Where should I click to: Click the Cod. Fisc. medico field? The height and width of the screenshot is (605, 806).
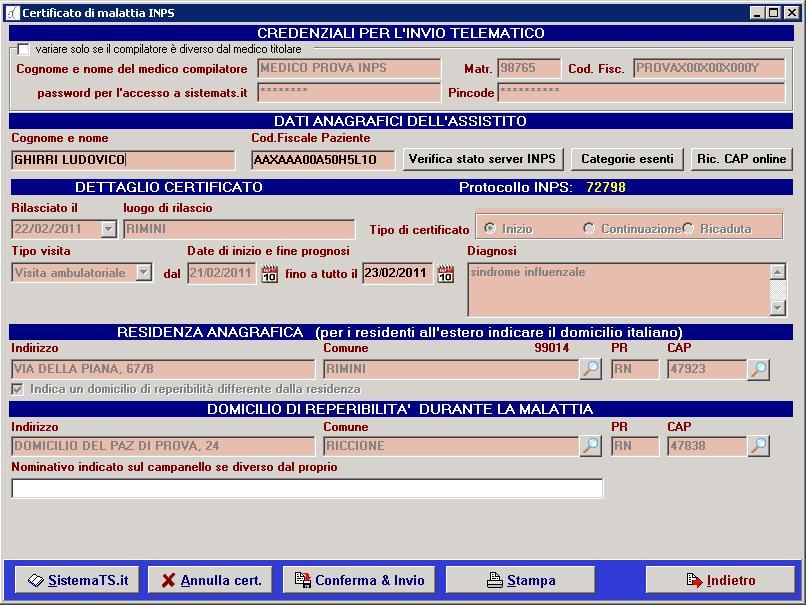(709, 68)
